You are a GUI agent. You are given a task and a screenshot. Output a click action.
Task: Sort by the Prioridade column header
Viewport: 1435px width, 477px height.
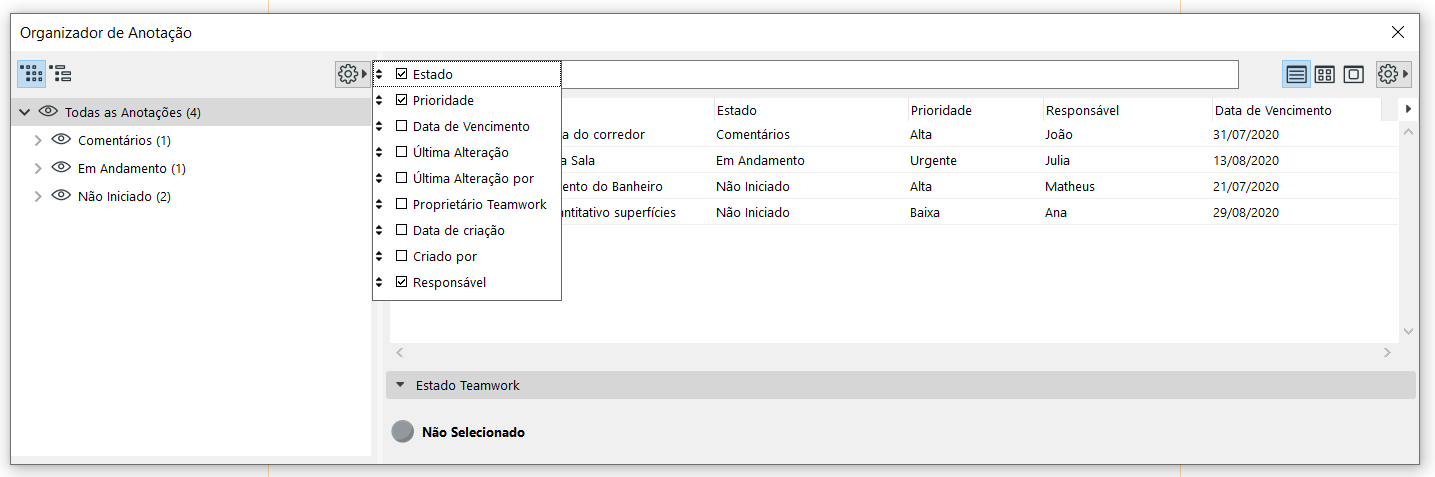(x=941, y=110)
